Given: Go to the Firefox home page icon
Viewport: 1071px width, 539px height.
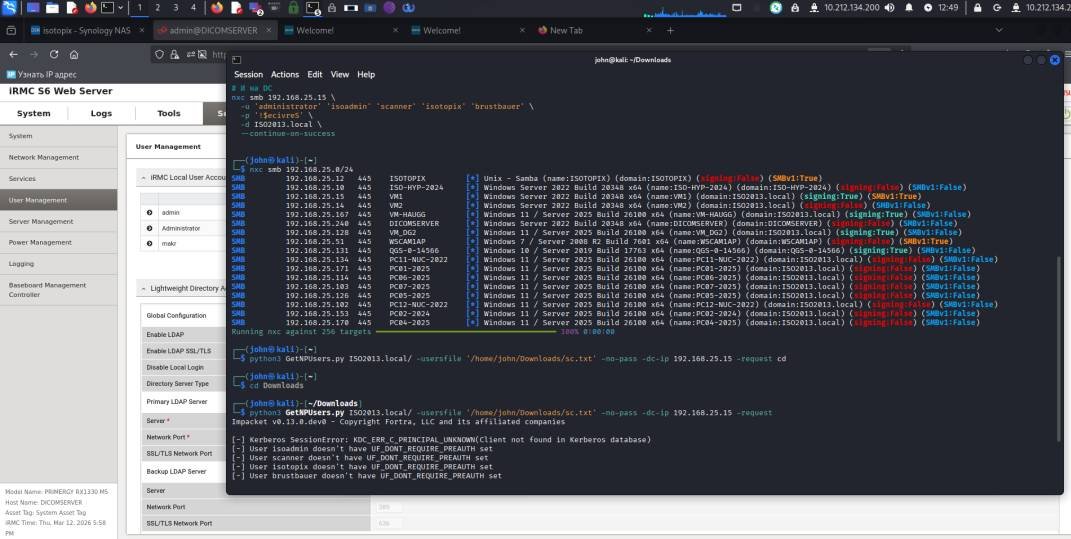Looking at the screenshot, I should click(74, 55).
